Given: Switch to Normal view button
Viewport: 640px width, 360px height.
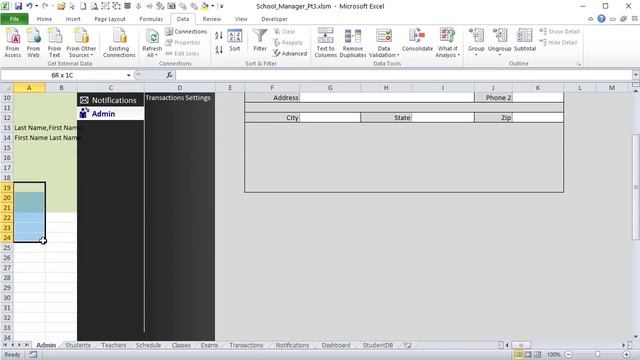Looking at the screenshot, I should pos(518,355).
